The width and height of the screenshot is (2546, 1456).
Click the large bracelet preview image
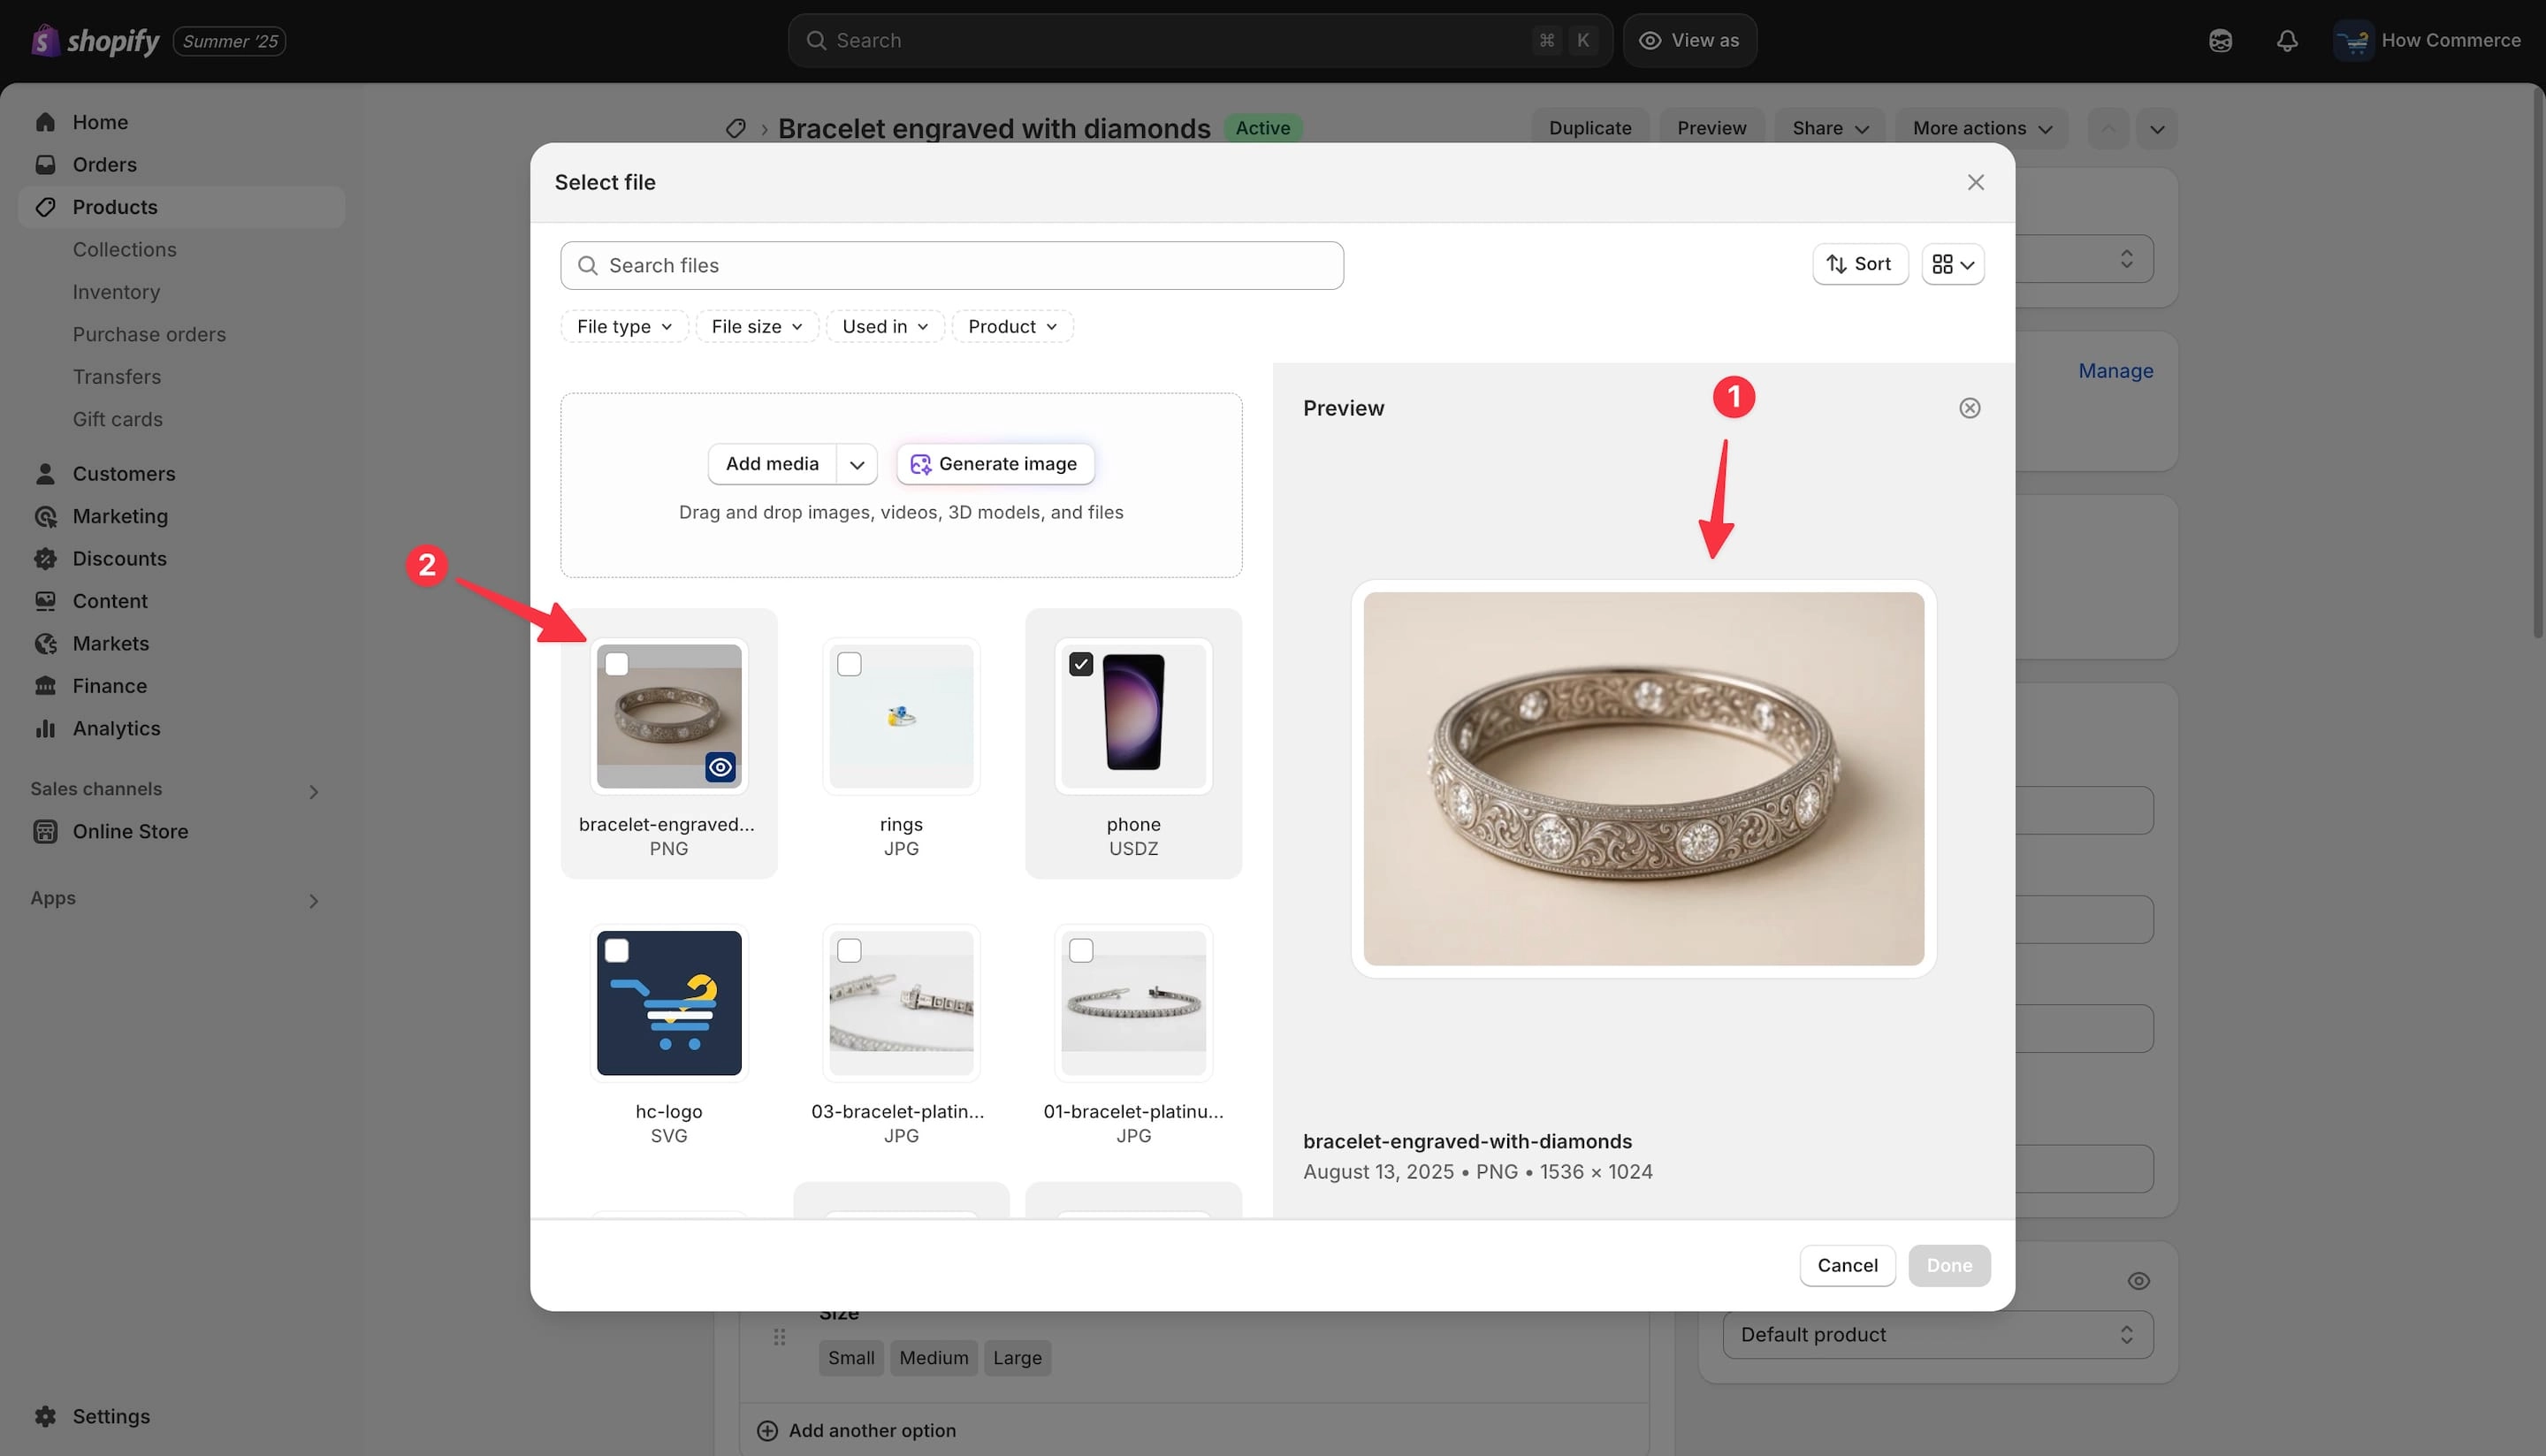coord(1643,779)
